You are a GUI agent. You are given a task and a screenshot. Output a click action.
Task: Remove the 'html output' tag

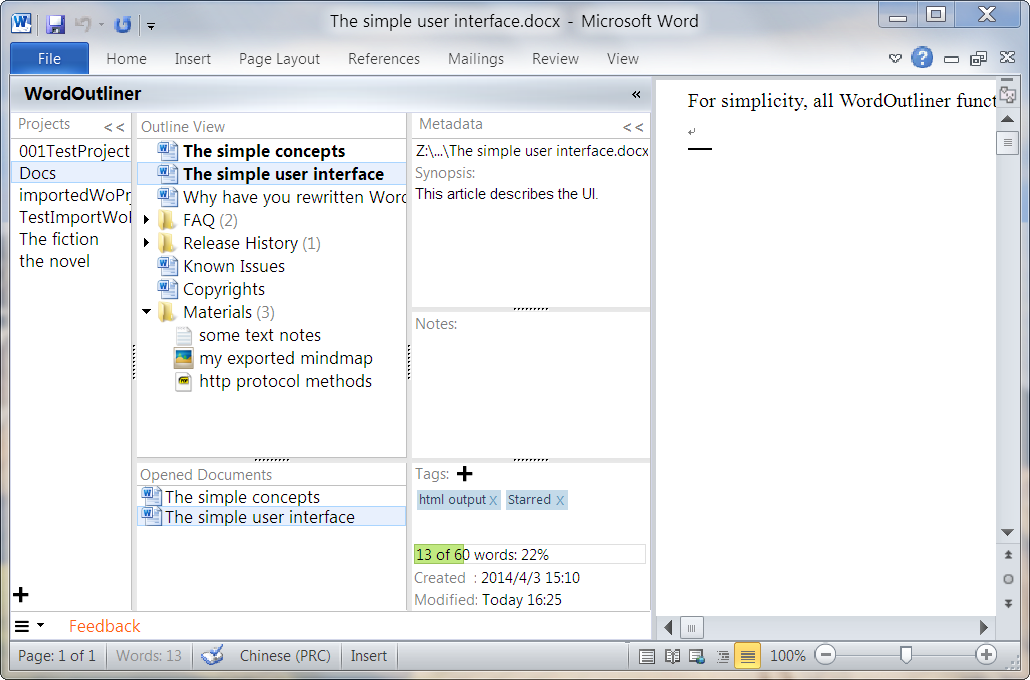pyautogui.click(x=493, y=501)
